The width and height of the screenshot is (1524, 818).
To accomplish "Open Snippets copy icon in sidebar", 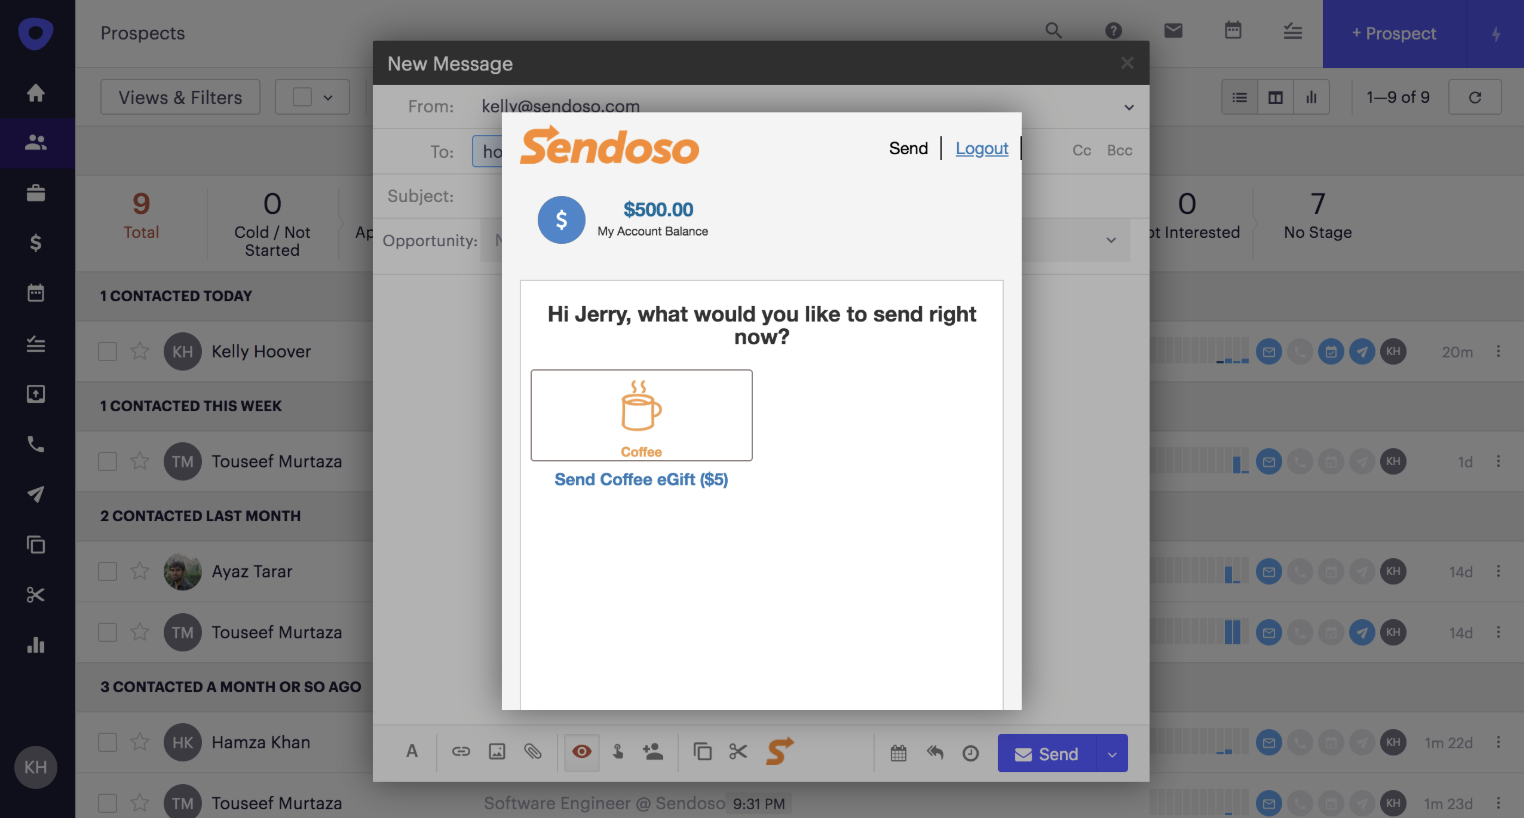I will pos(36,545).
